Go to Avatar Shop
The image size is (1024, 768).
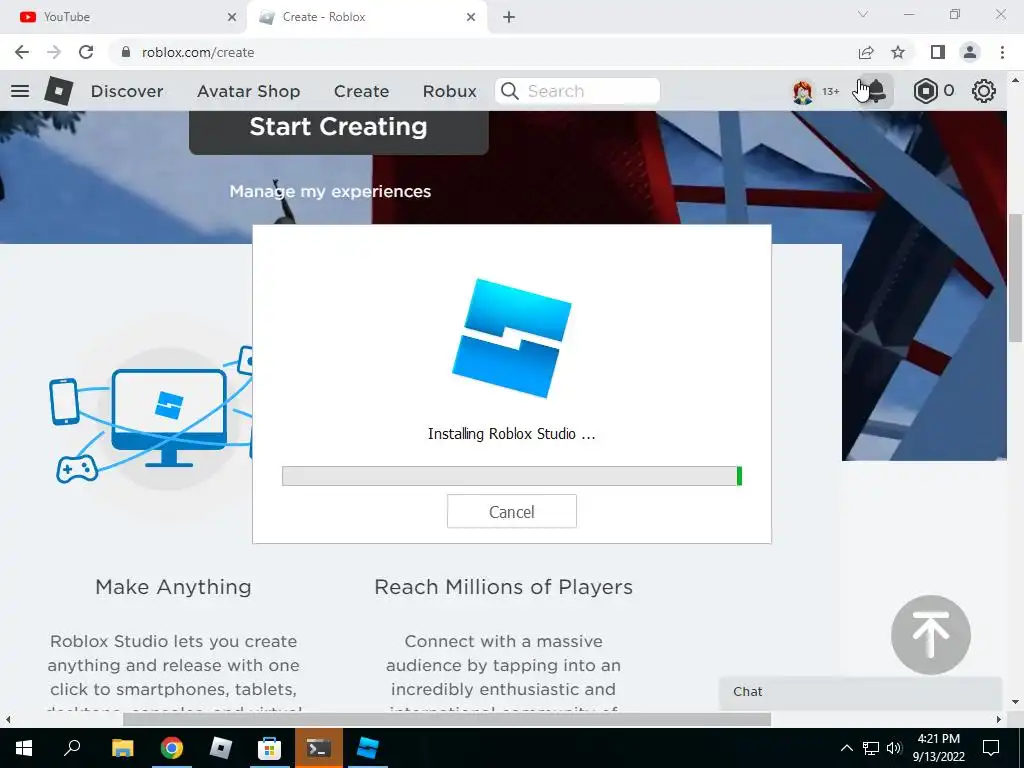pyautogui.click(x=249, y=91)
